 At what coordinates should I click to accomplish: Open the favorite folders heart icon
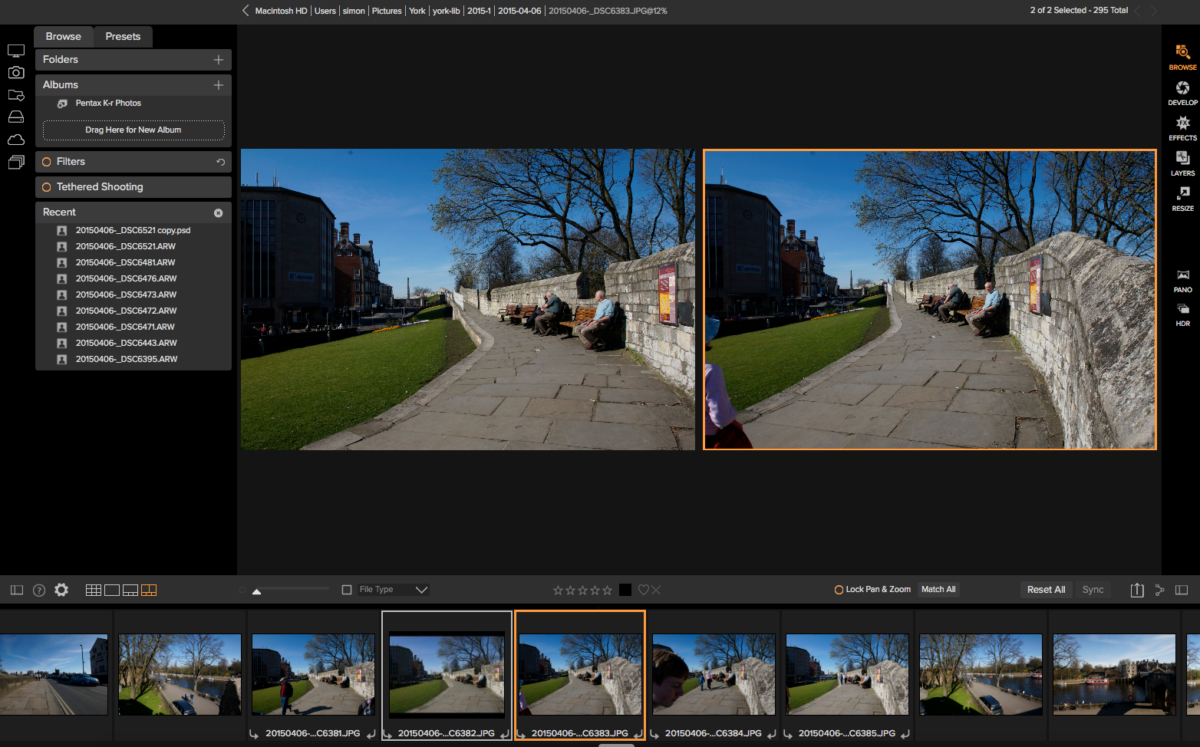16,95
